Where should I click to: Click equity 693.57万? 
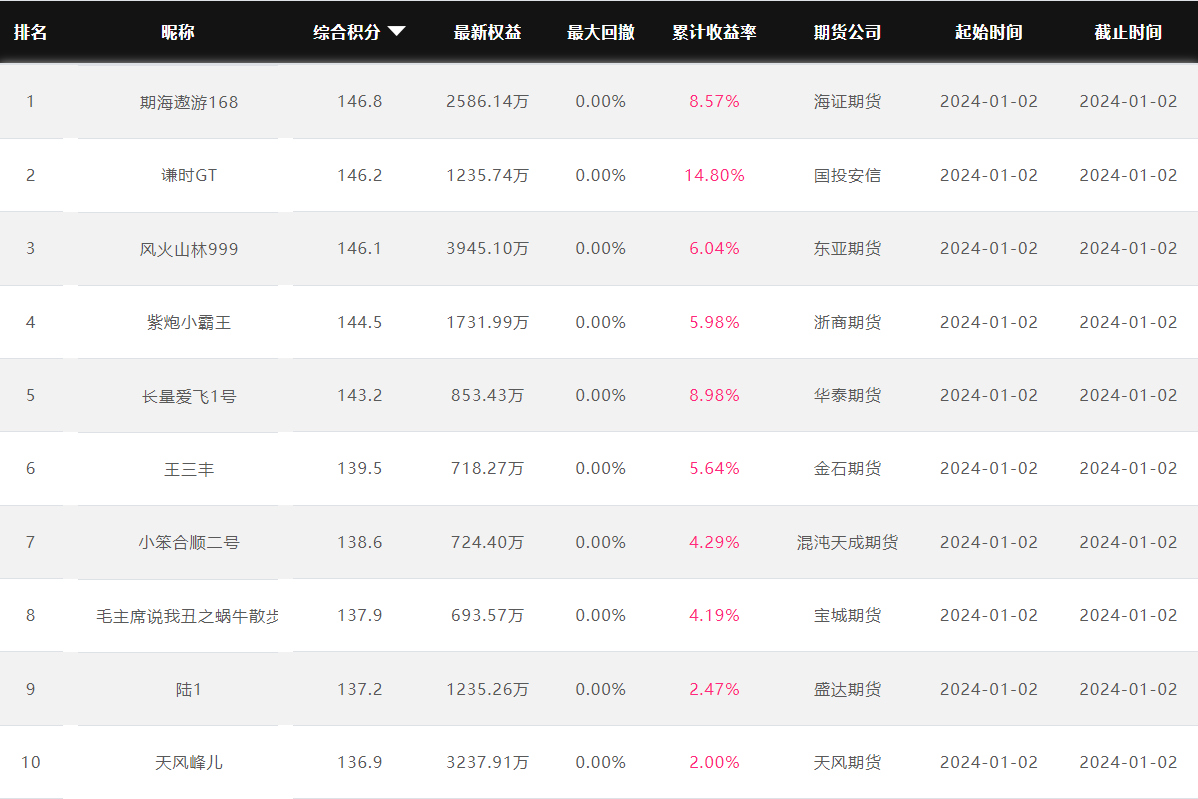pos(487,615)
